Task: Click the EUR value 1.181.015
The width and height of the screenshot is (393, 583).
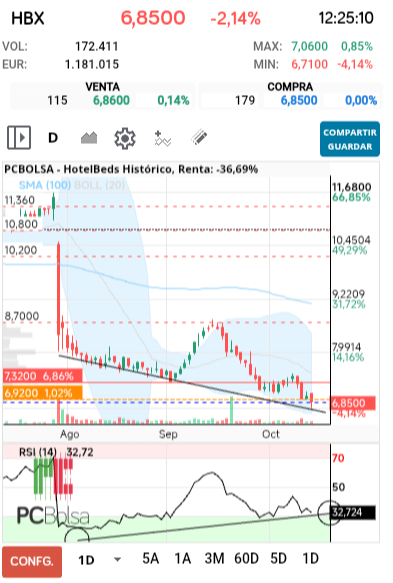Action: coord(92,64)
